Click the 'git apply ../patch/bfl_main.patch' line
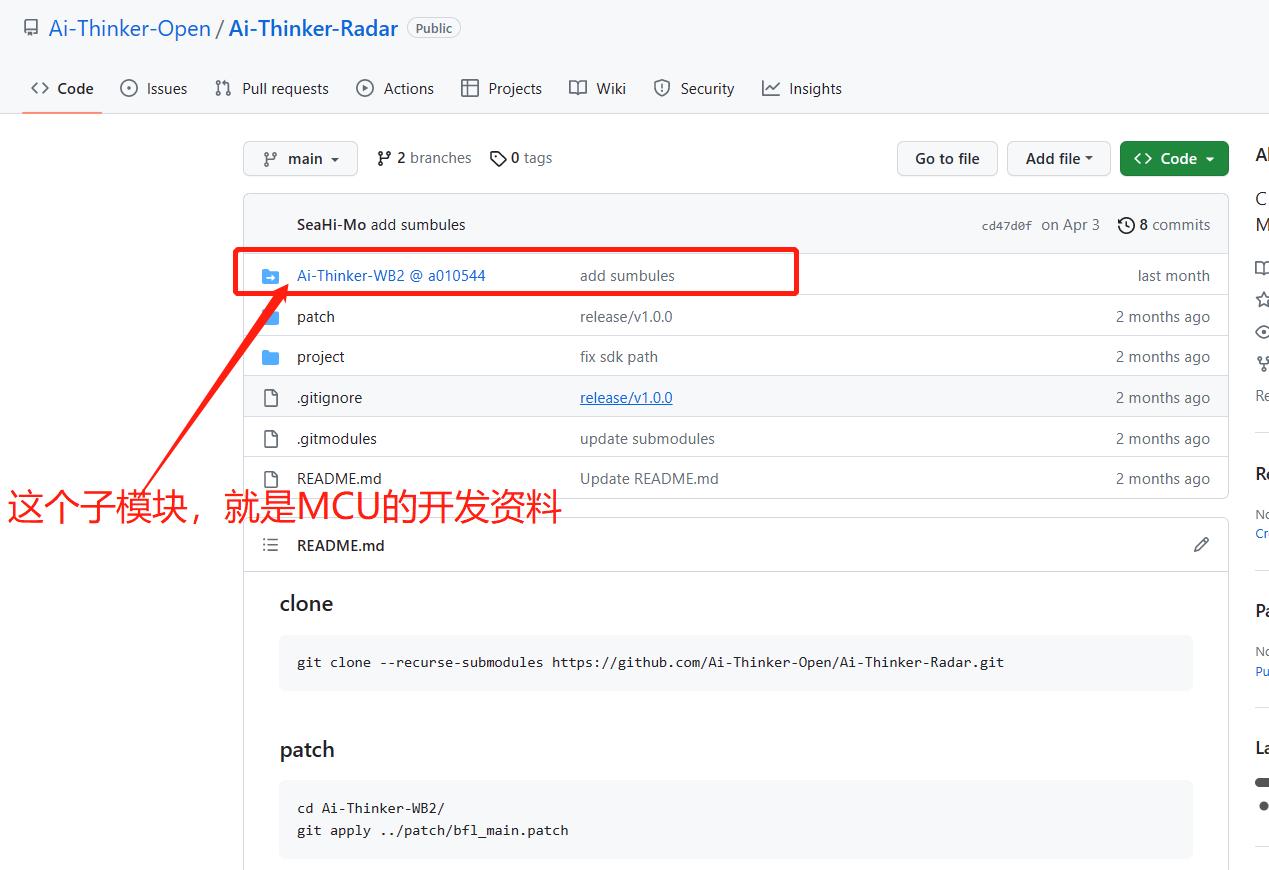Screen dimensions: 1269x870 pyautogui.click(x=433, y=830)
